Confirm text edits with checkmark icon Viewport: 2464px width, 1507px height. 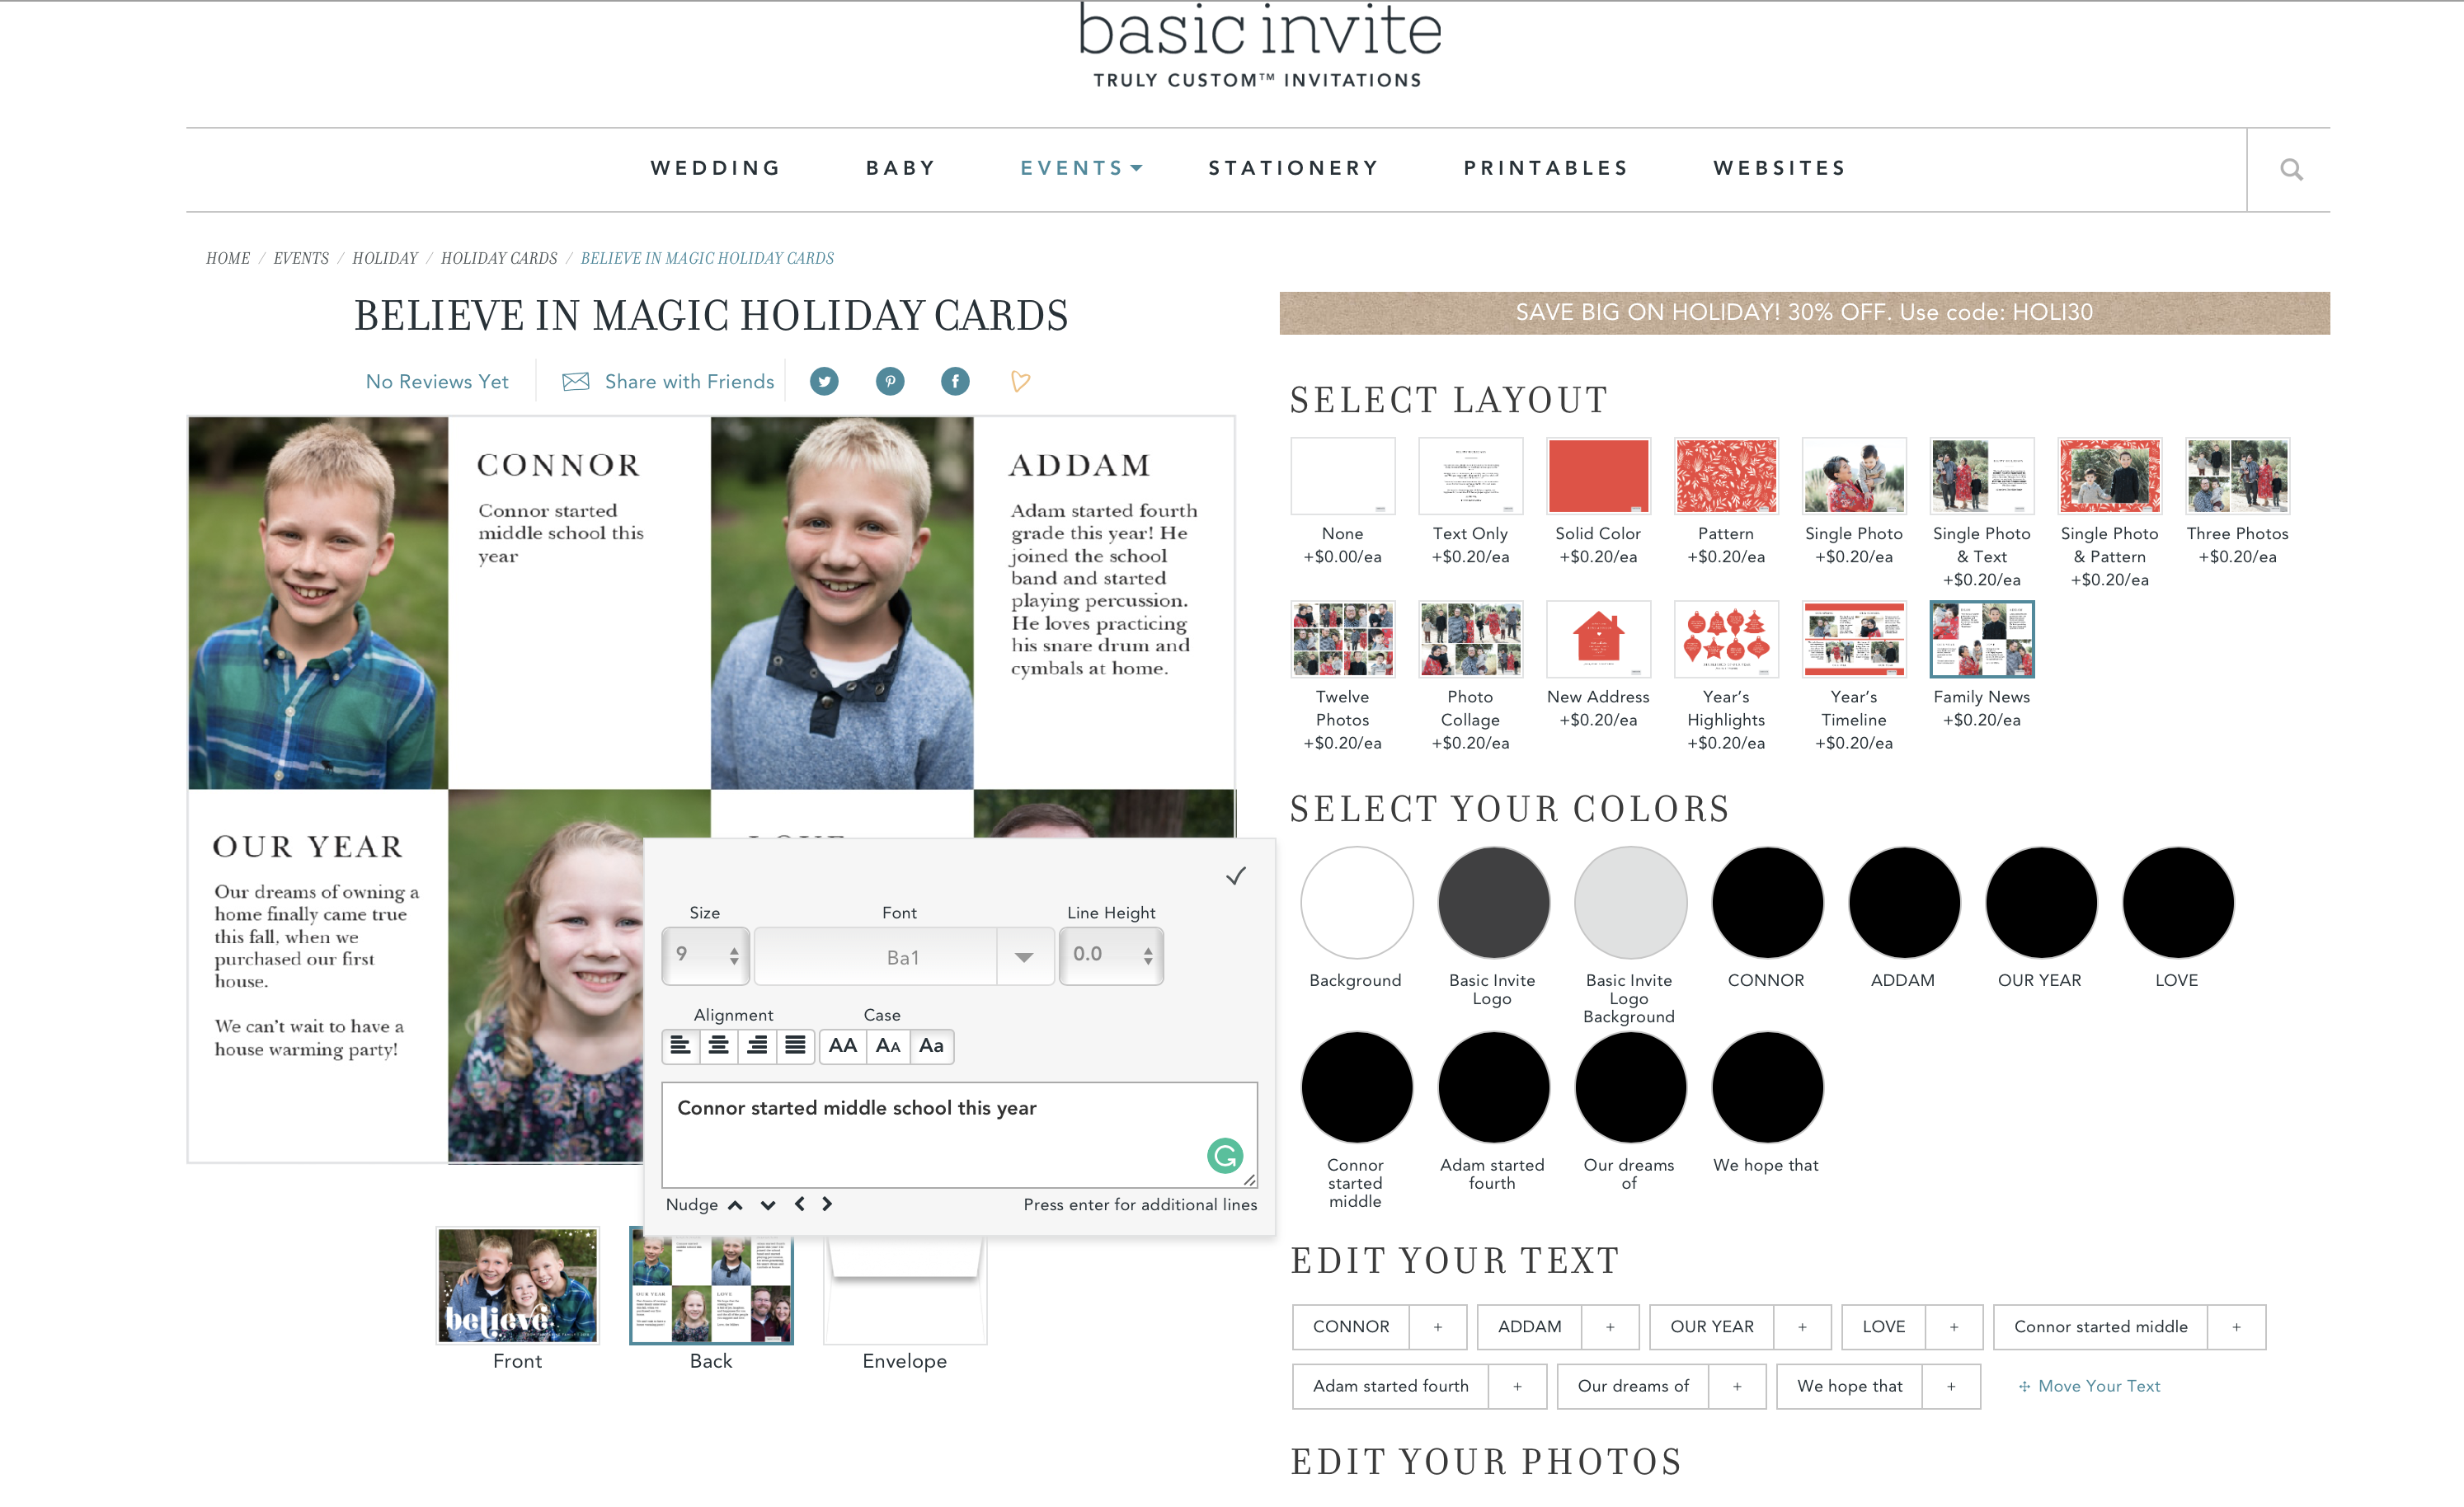[1236, 876]
